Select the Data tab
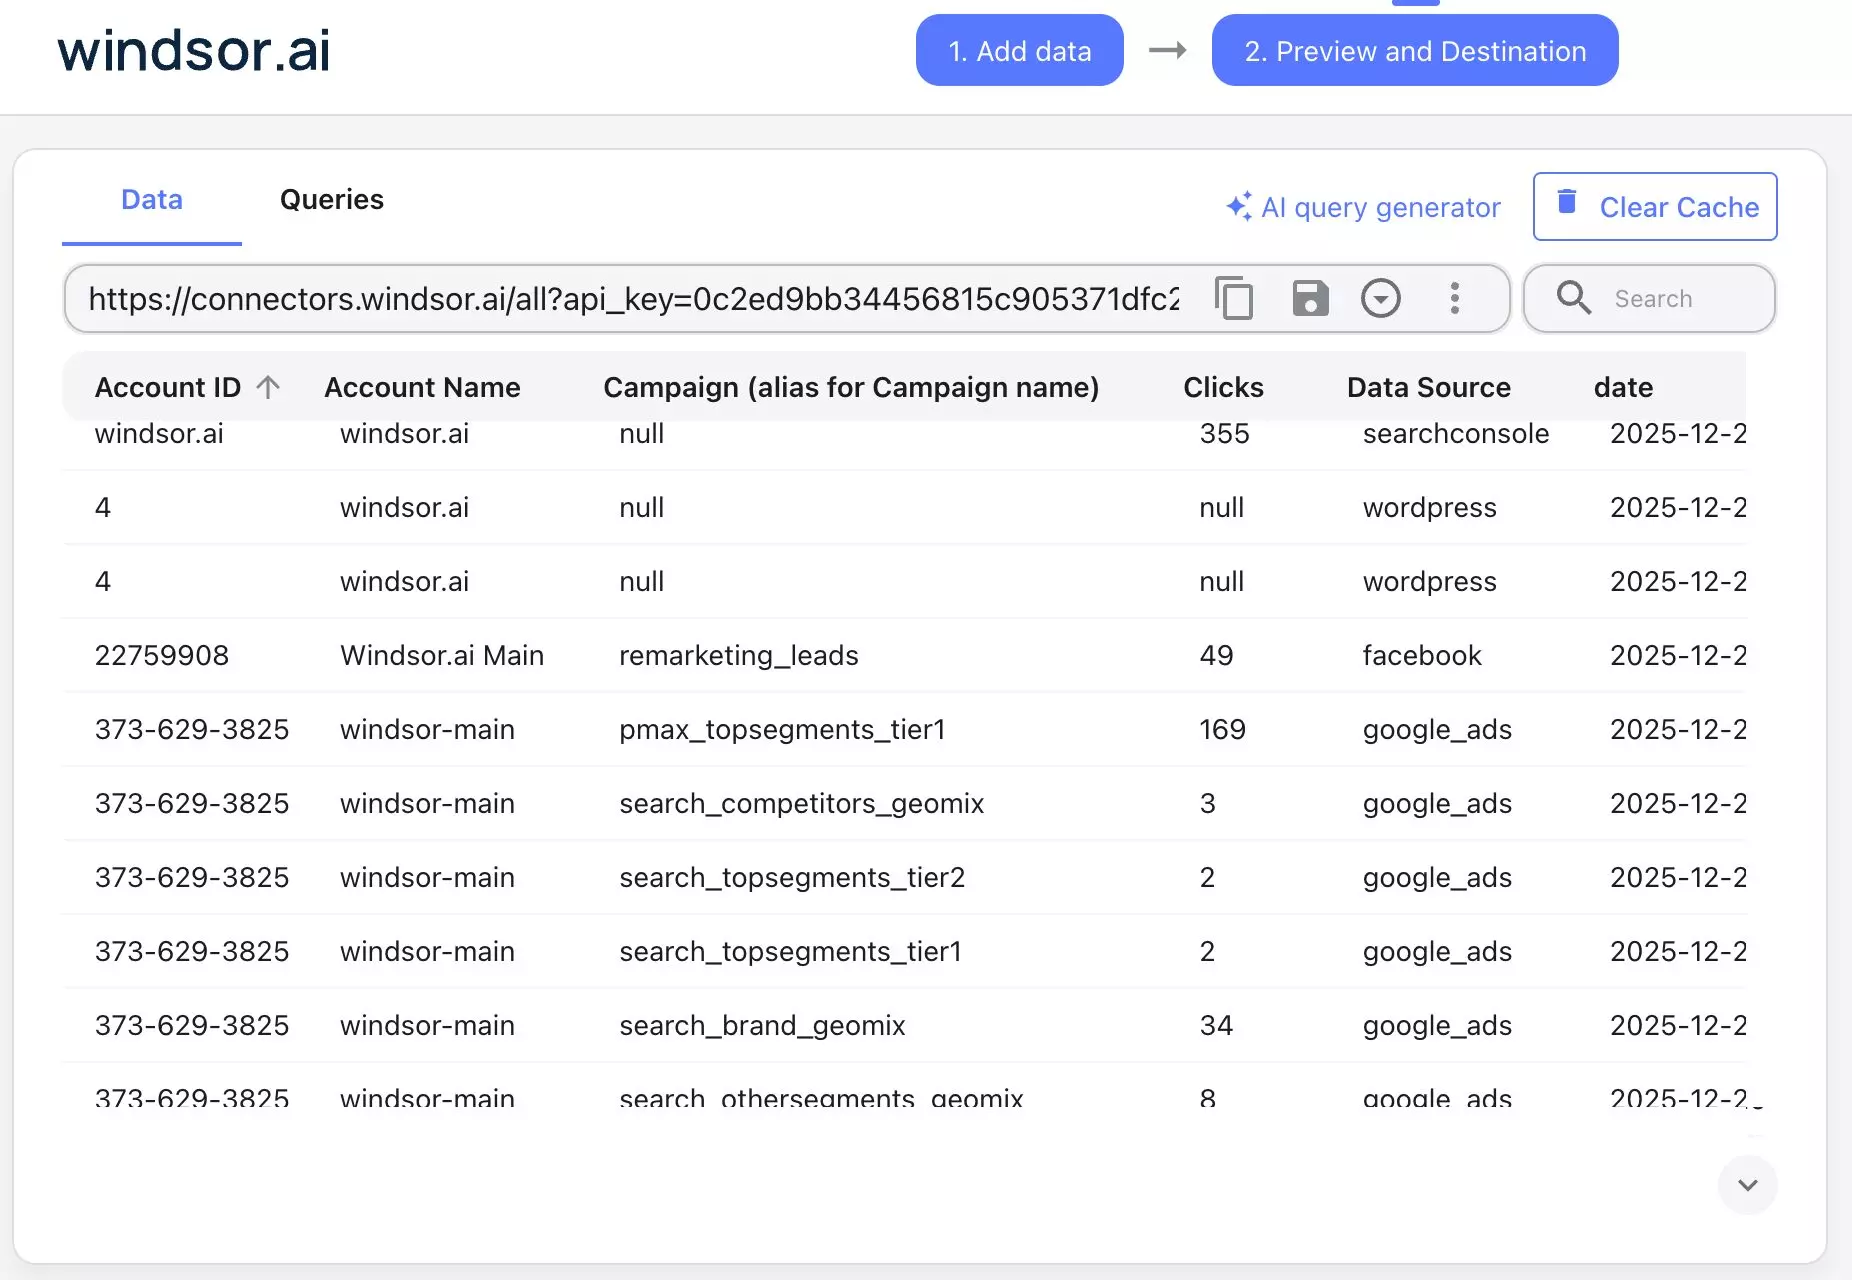This screenshot has width=1852, height=1280. point(152,200)
